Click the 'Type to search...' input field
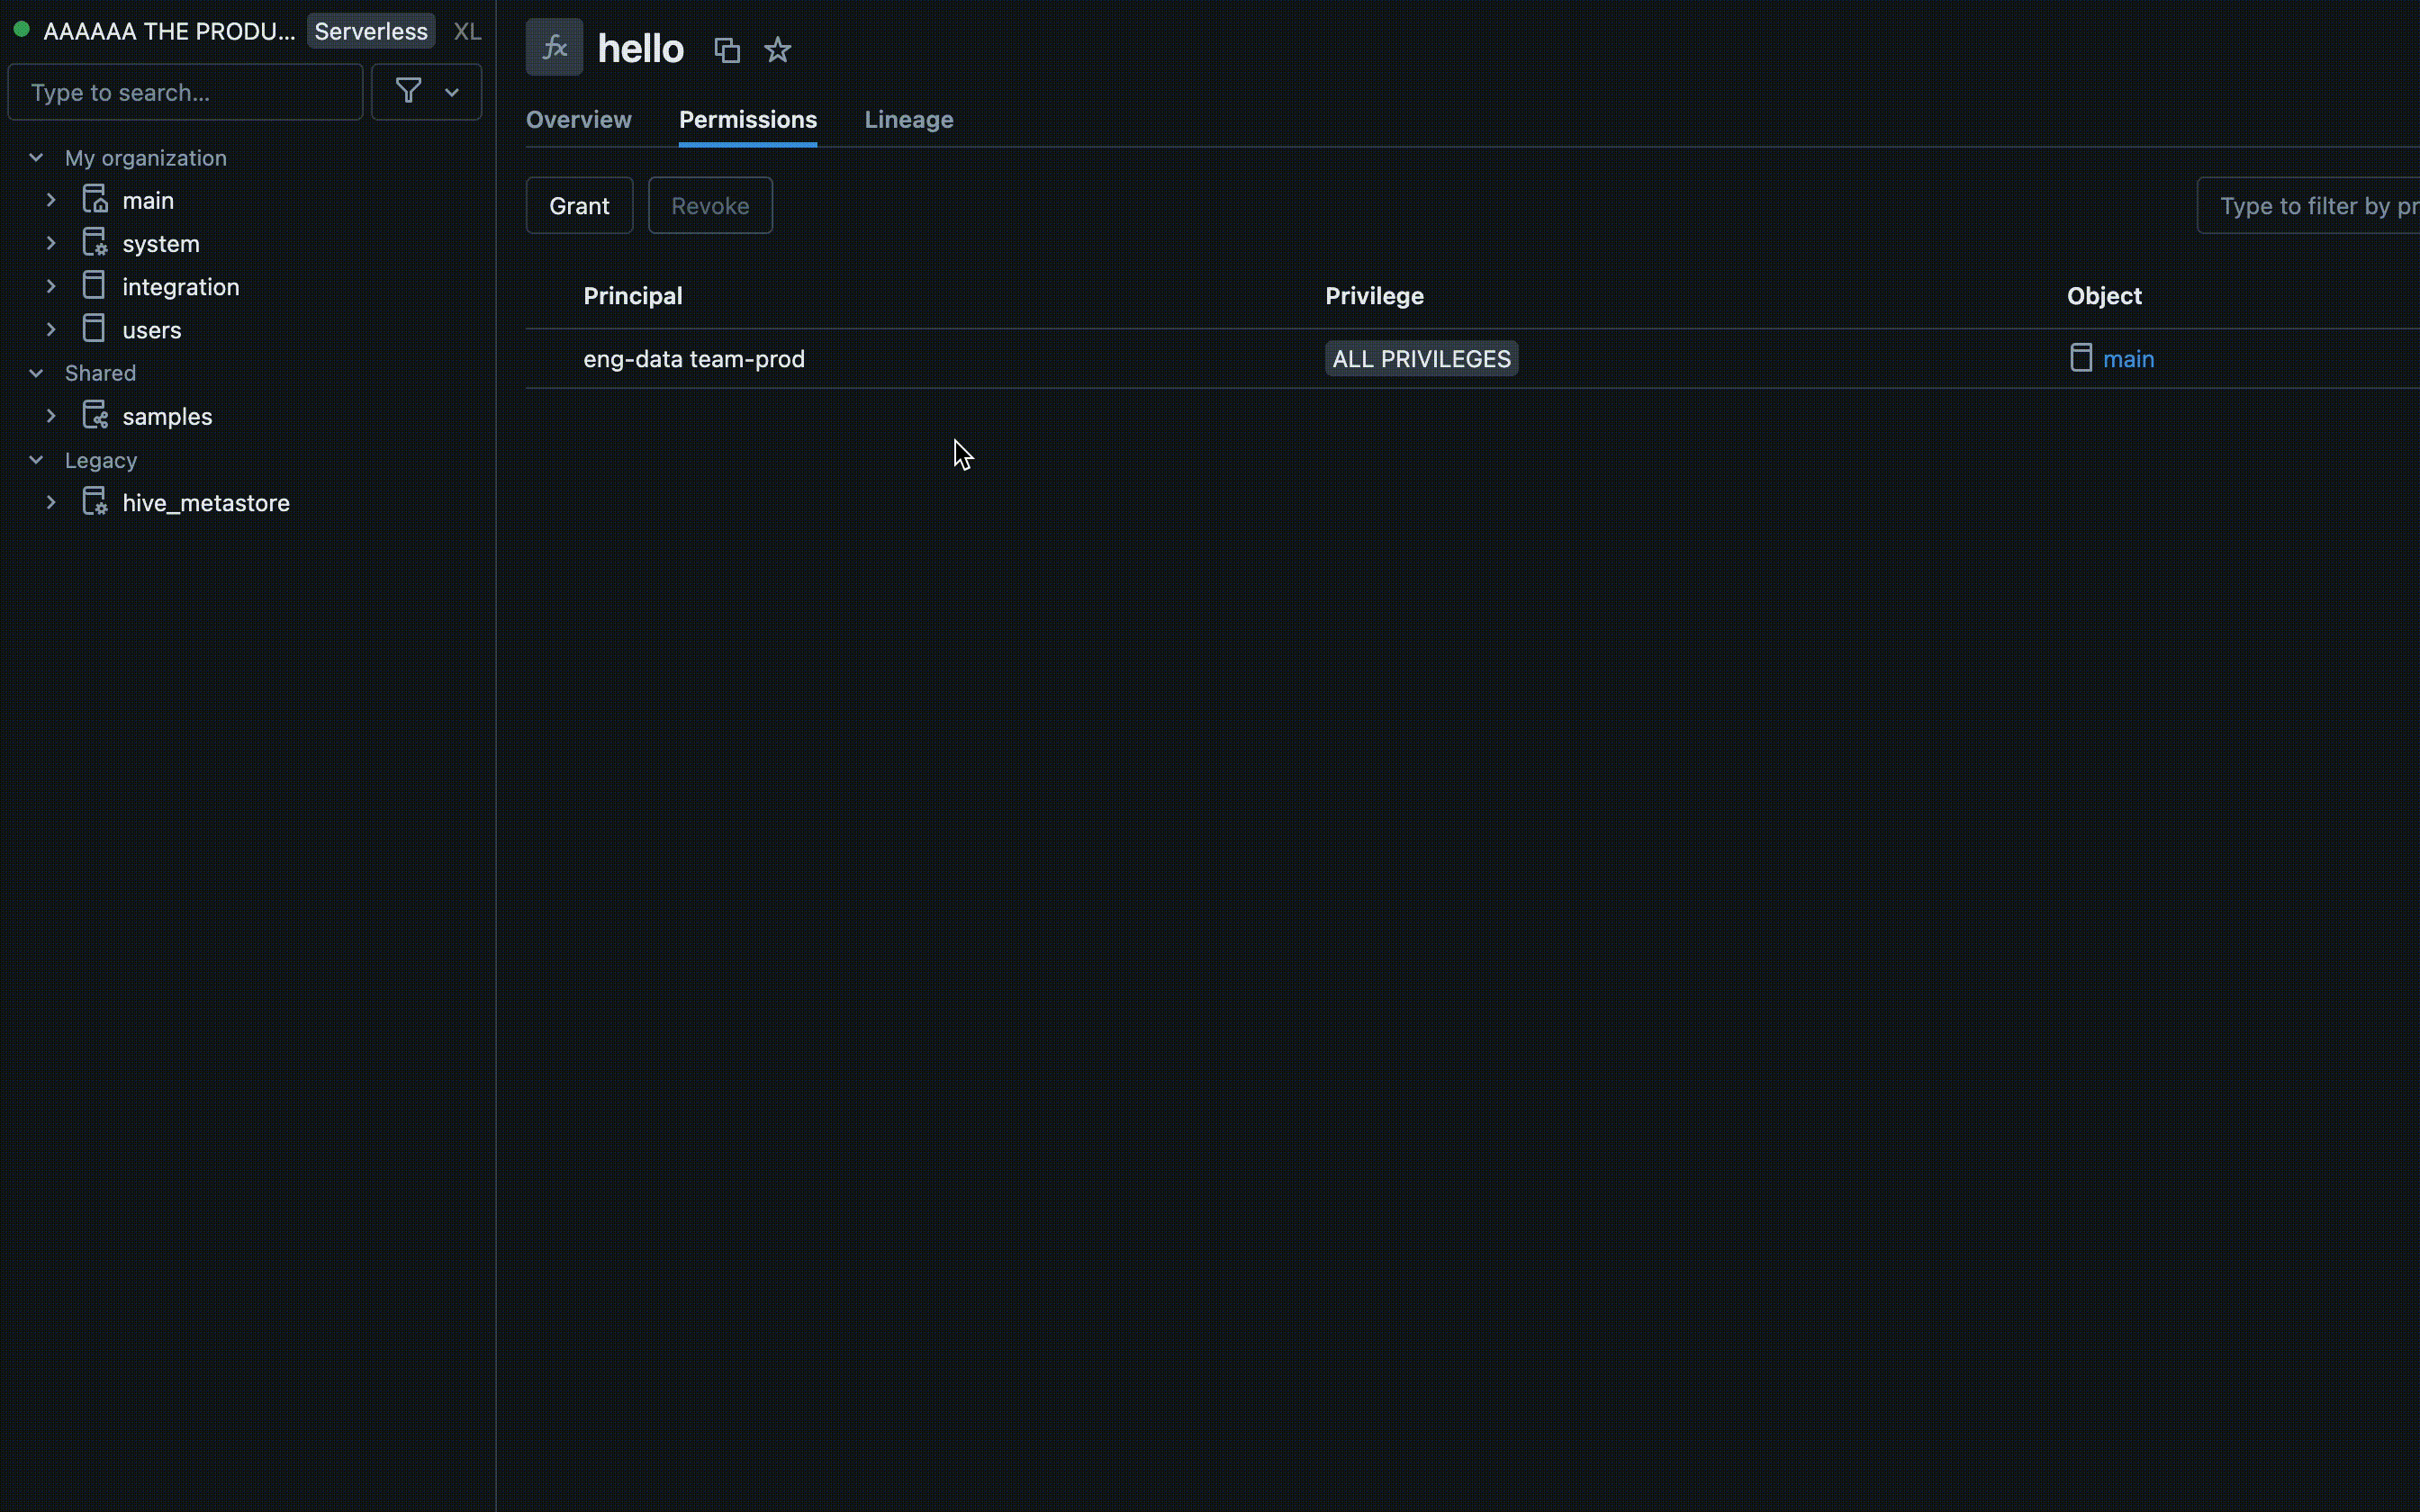Screen dimensions: 2420x1512 tap(185, 93)
